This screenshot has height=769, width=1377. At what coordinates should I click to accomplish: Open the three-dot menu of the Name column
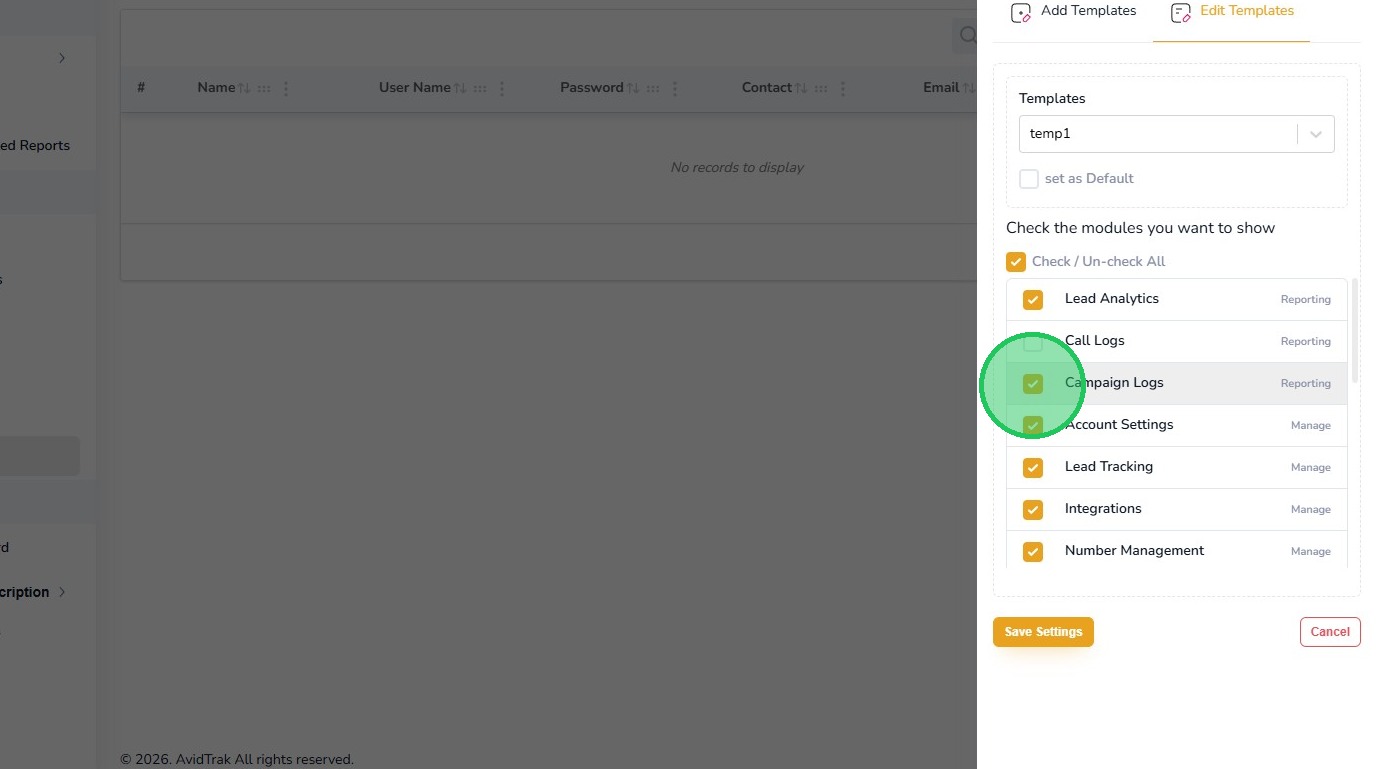pyautogui.click(x=286, y=88)
